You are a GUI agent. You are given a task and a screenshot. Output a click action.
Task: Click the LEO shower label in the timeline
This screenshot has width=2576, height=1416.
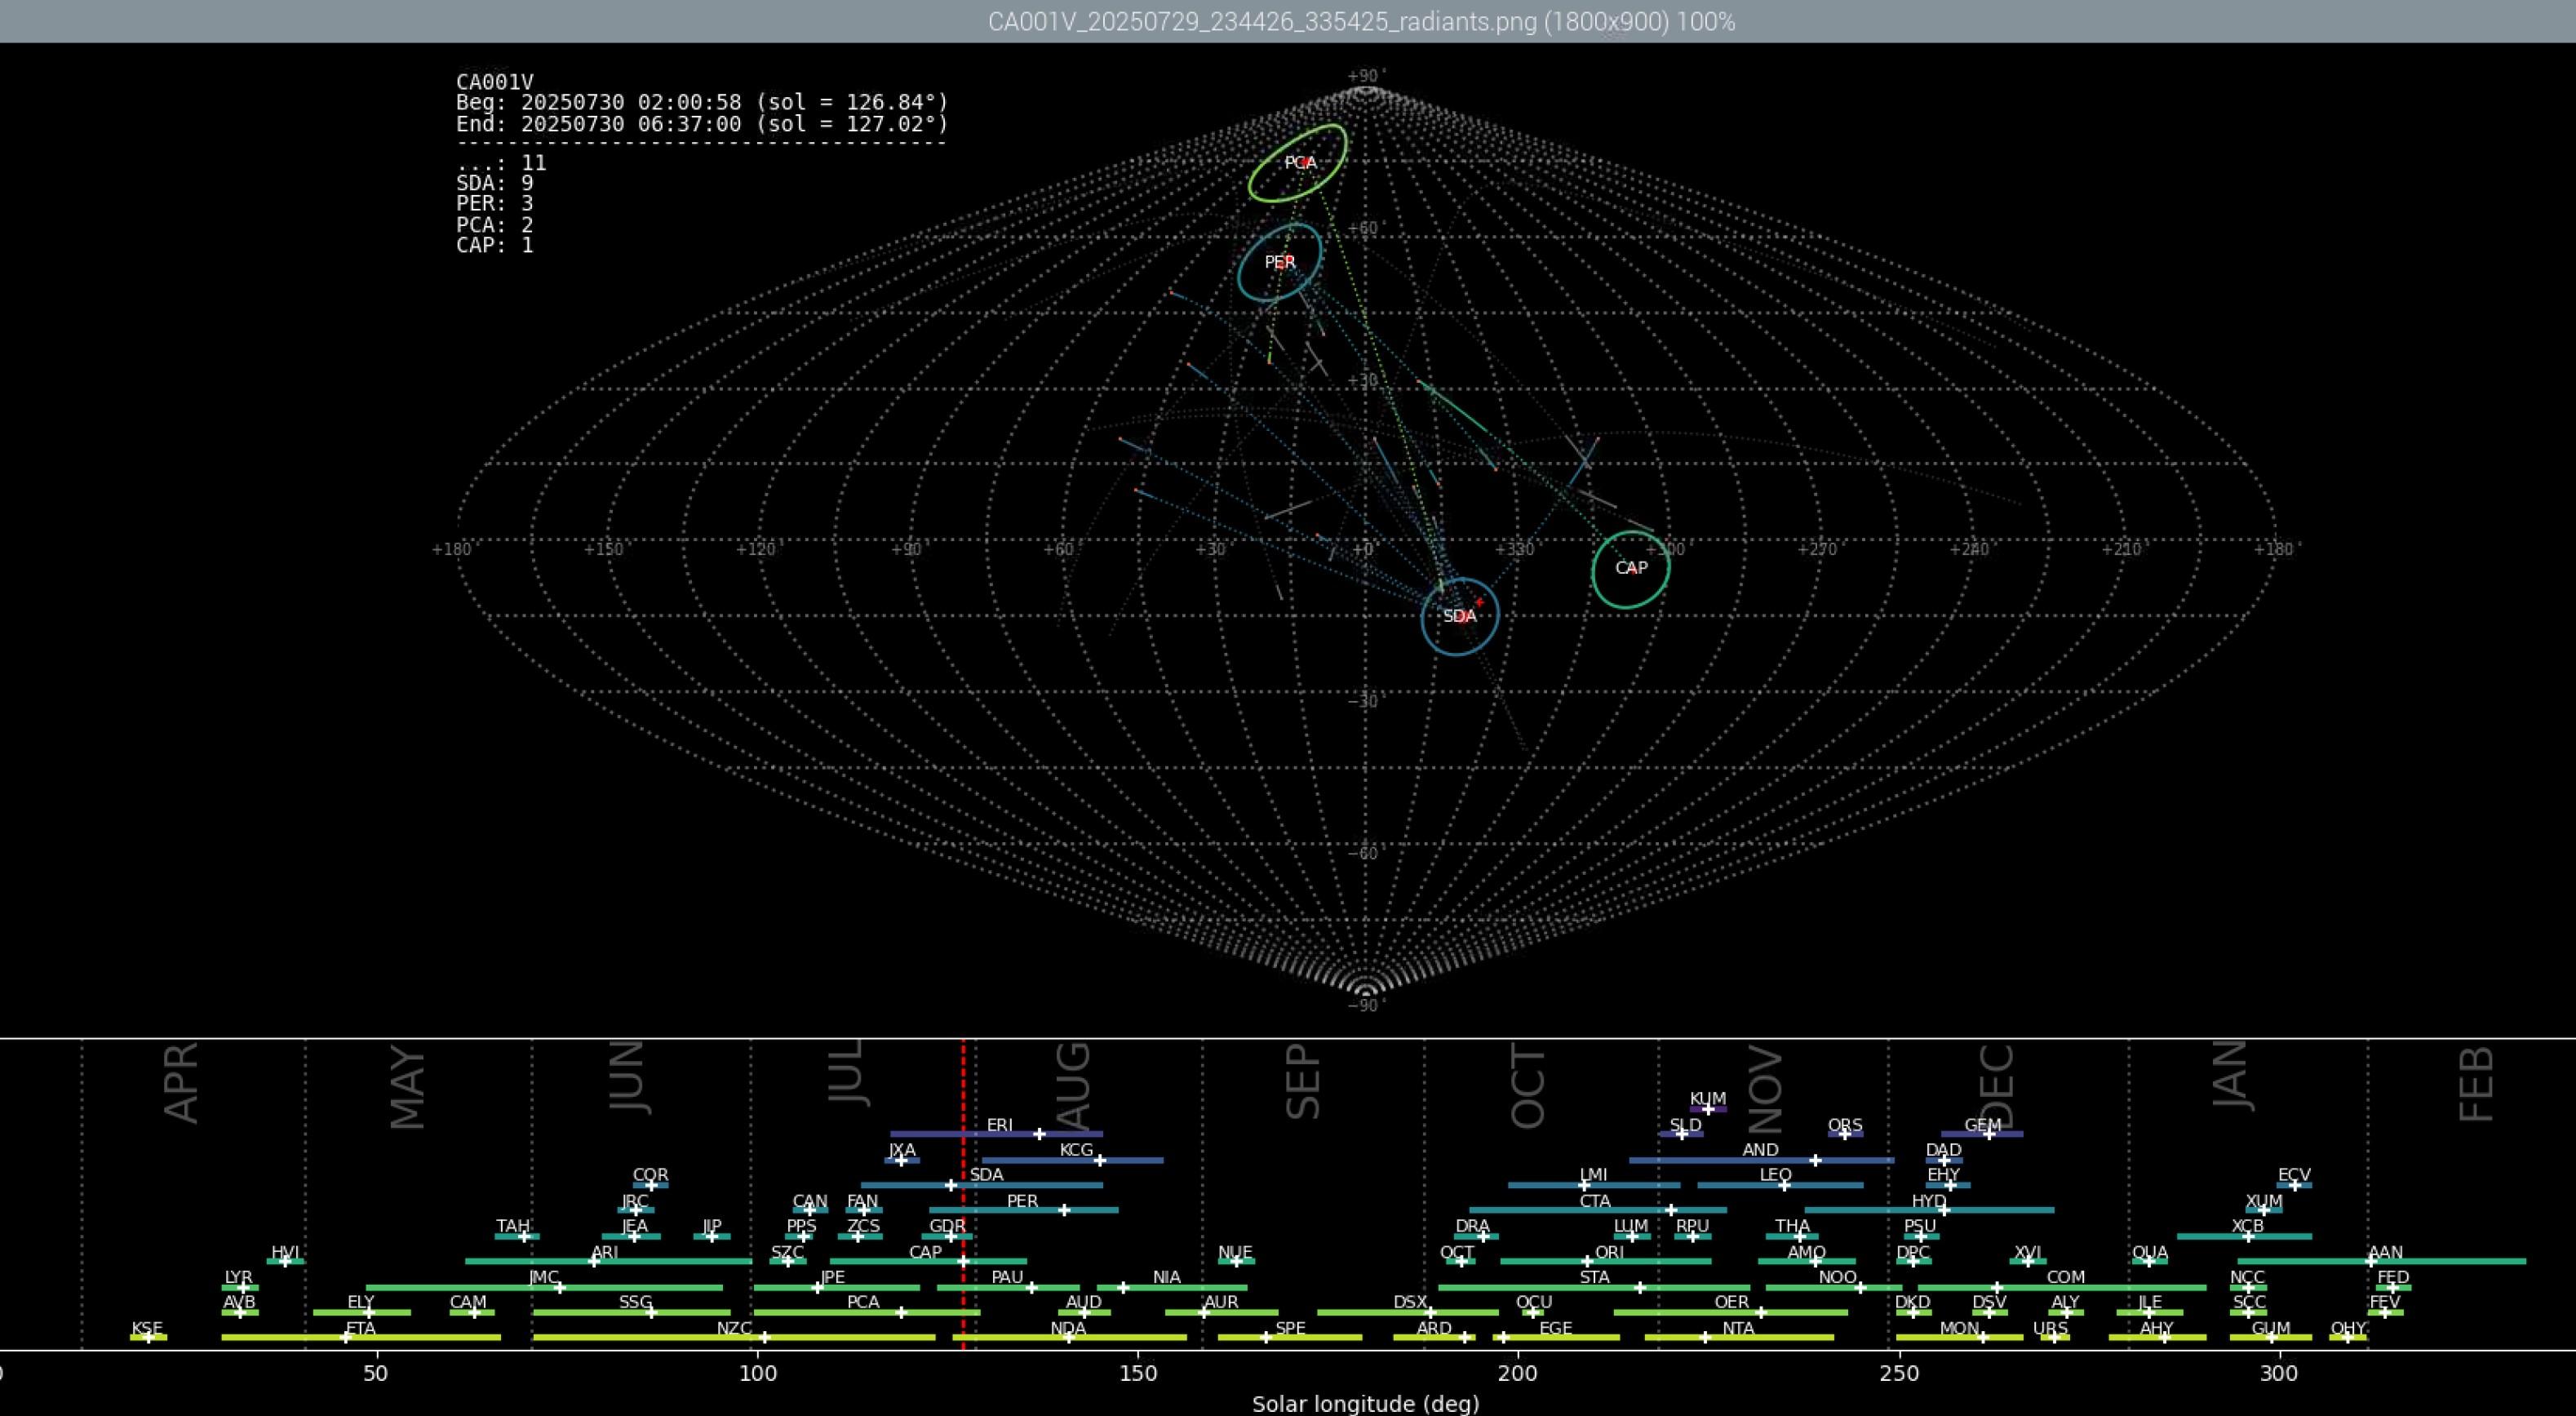(1775, 1175)
